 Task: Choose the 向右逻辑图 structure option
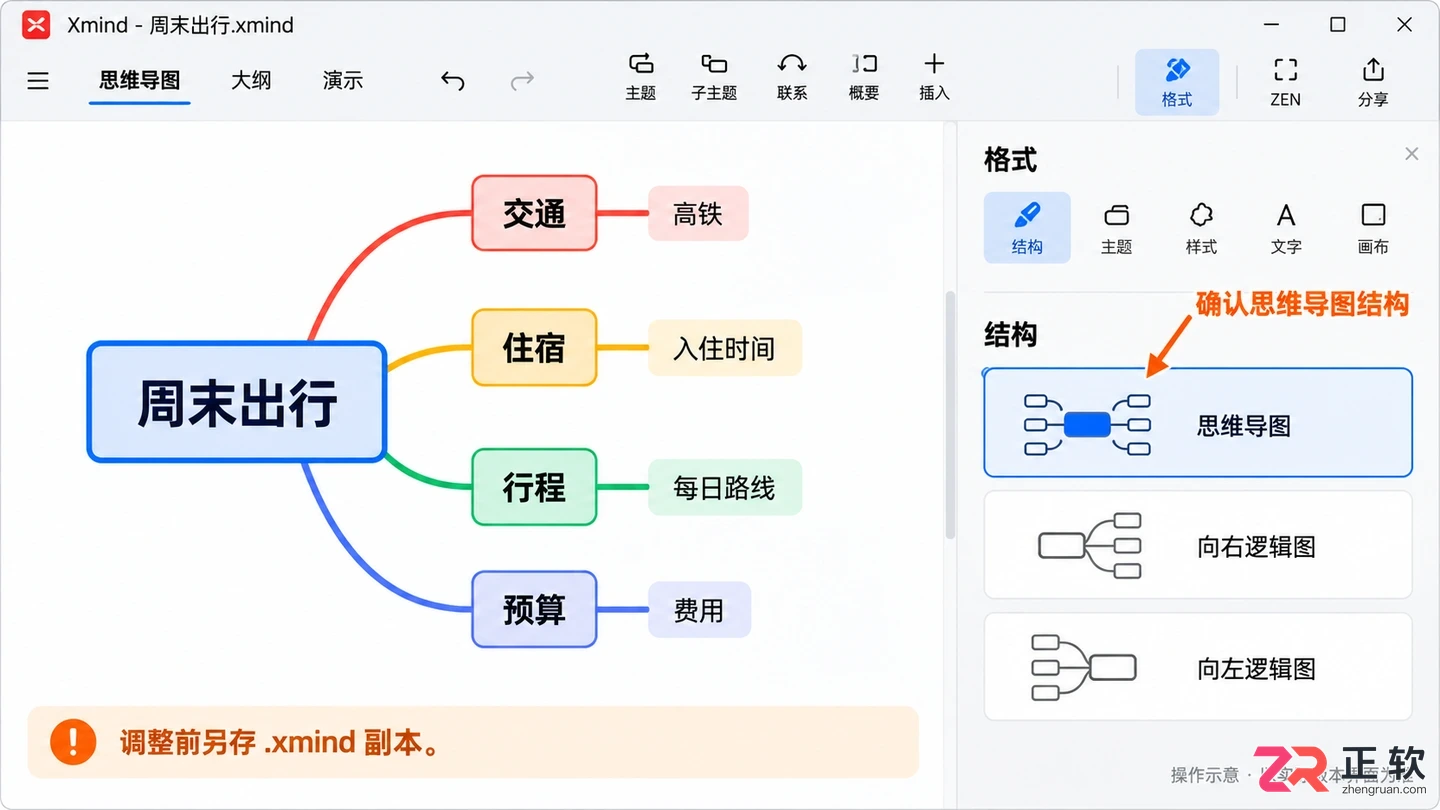1198,545
